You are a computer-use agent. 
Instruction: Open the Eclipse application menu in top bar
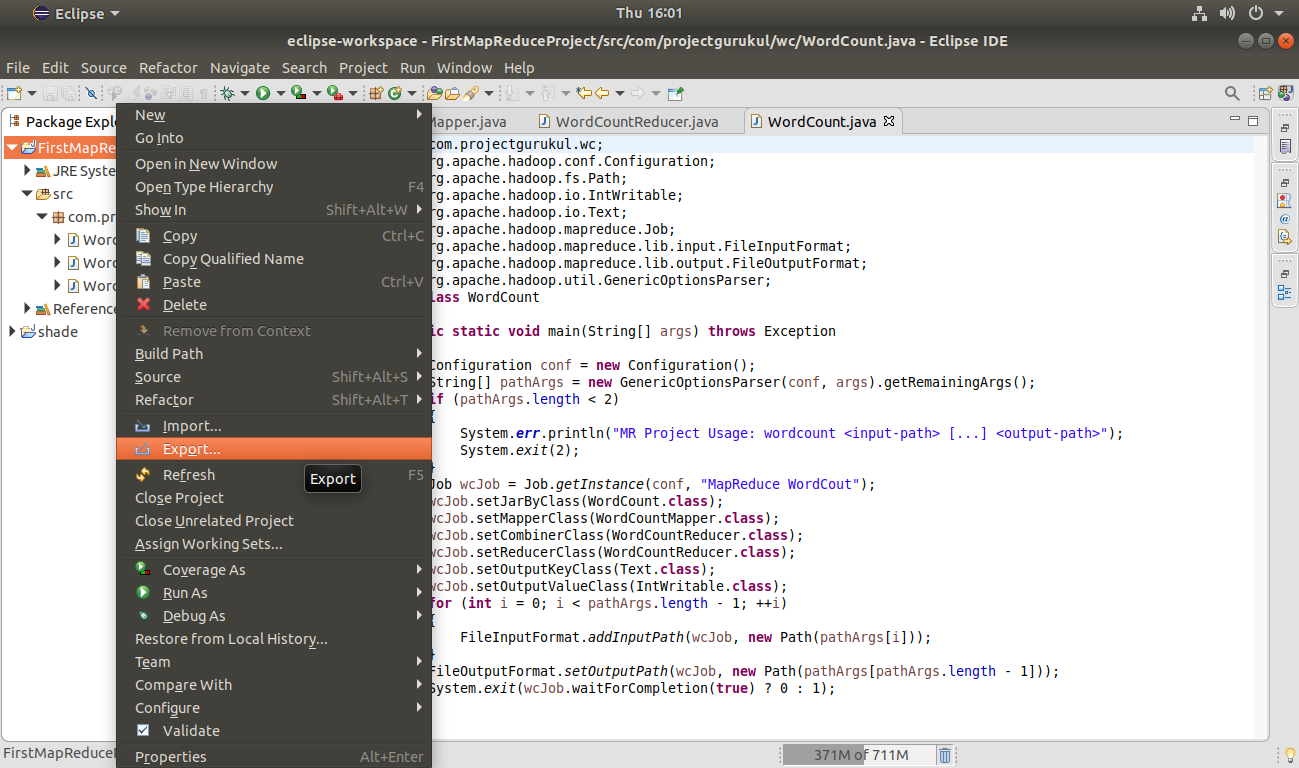coord(76,13)
